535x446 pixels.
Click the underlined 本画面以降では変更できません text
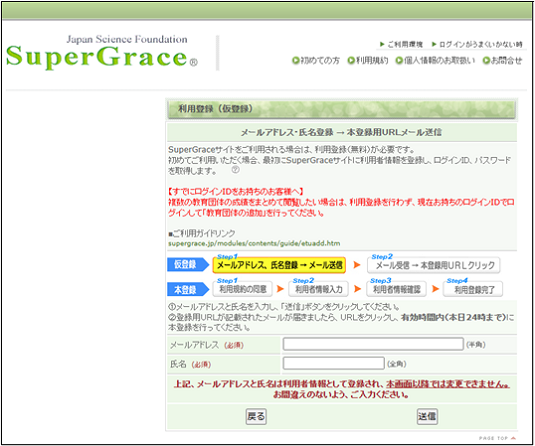pos(448,384)
